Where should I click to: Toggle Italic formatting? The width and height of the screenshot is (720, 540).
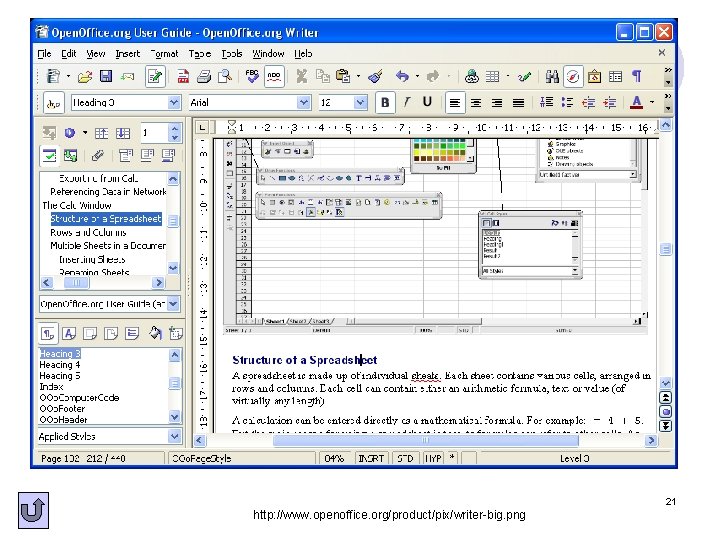tap(406, 102)
